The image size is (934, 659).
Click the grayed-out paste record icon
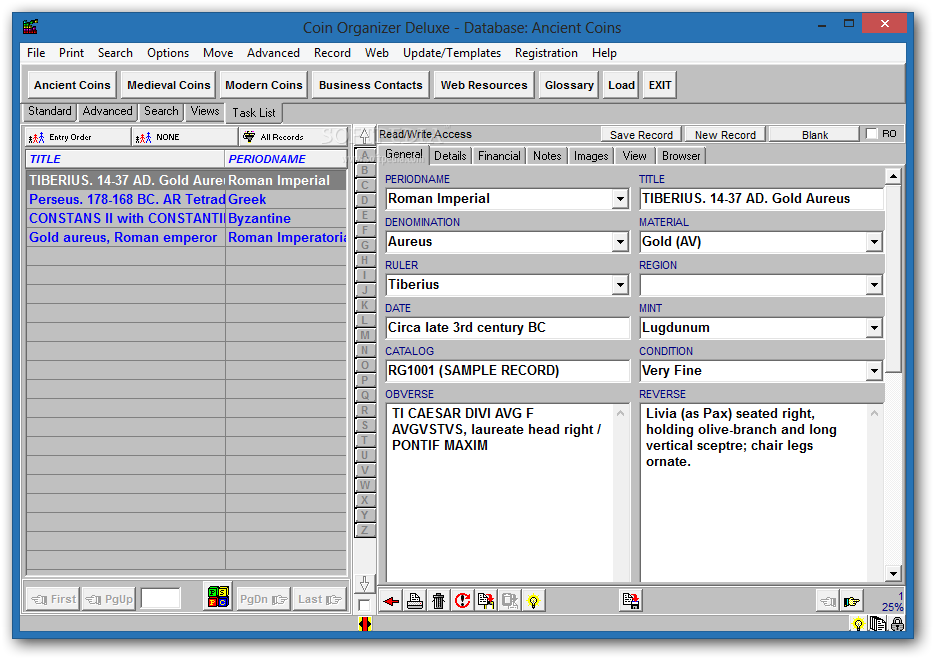click(510, 601)
